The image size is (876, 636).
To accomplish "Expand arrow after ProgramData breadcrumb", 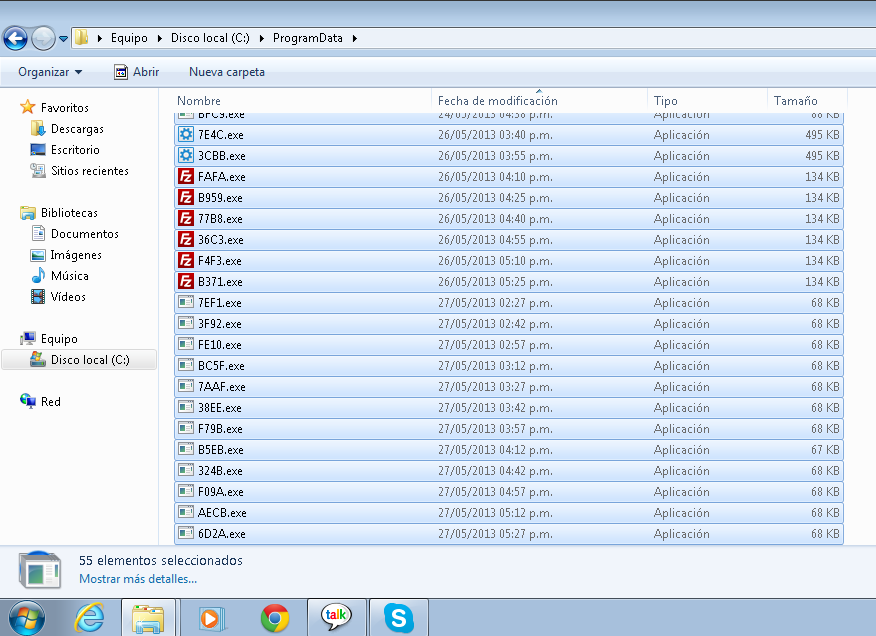I will point(354,38).
